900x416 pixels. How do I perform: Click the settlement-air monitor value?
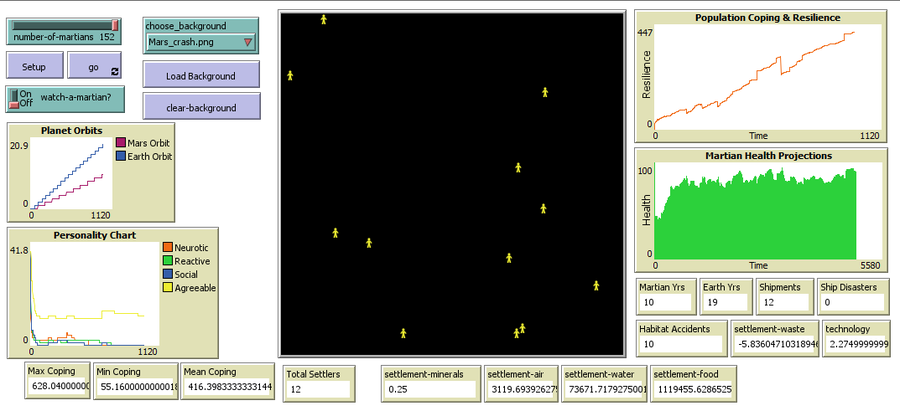[x=521, y=388]
